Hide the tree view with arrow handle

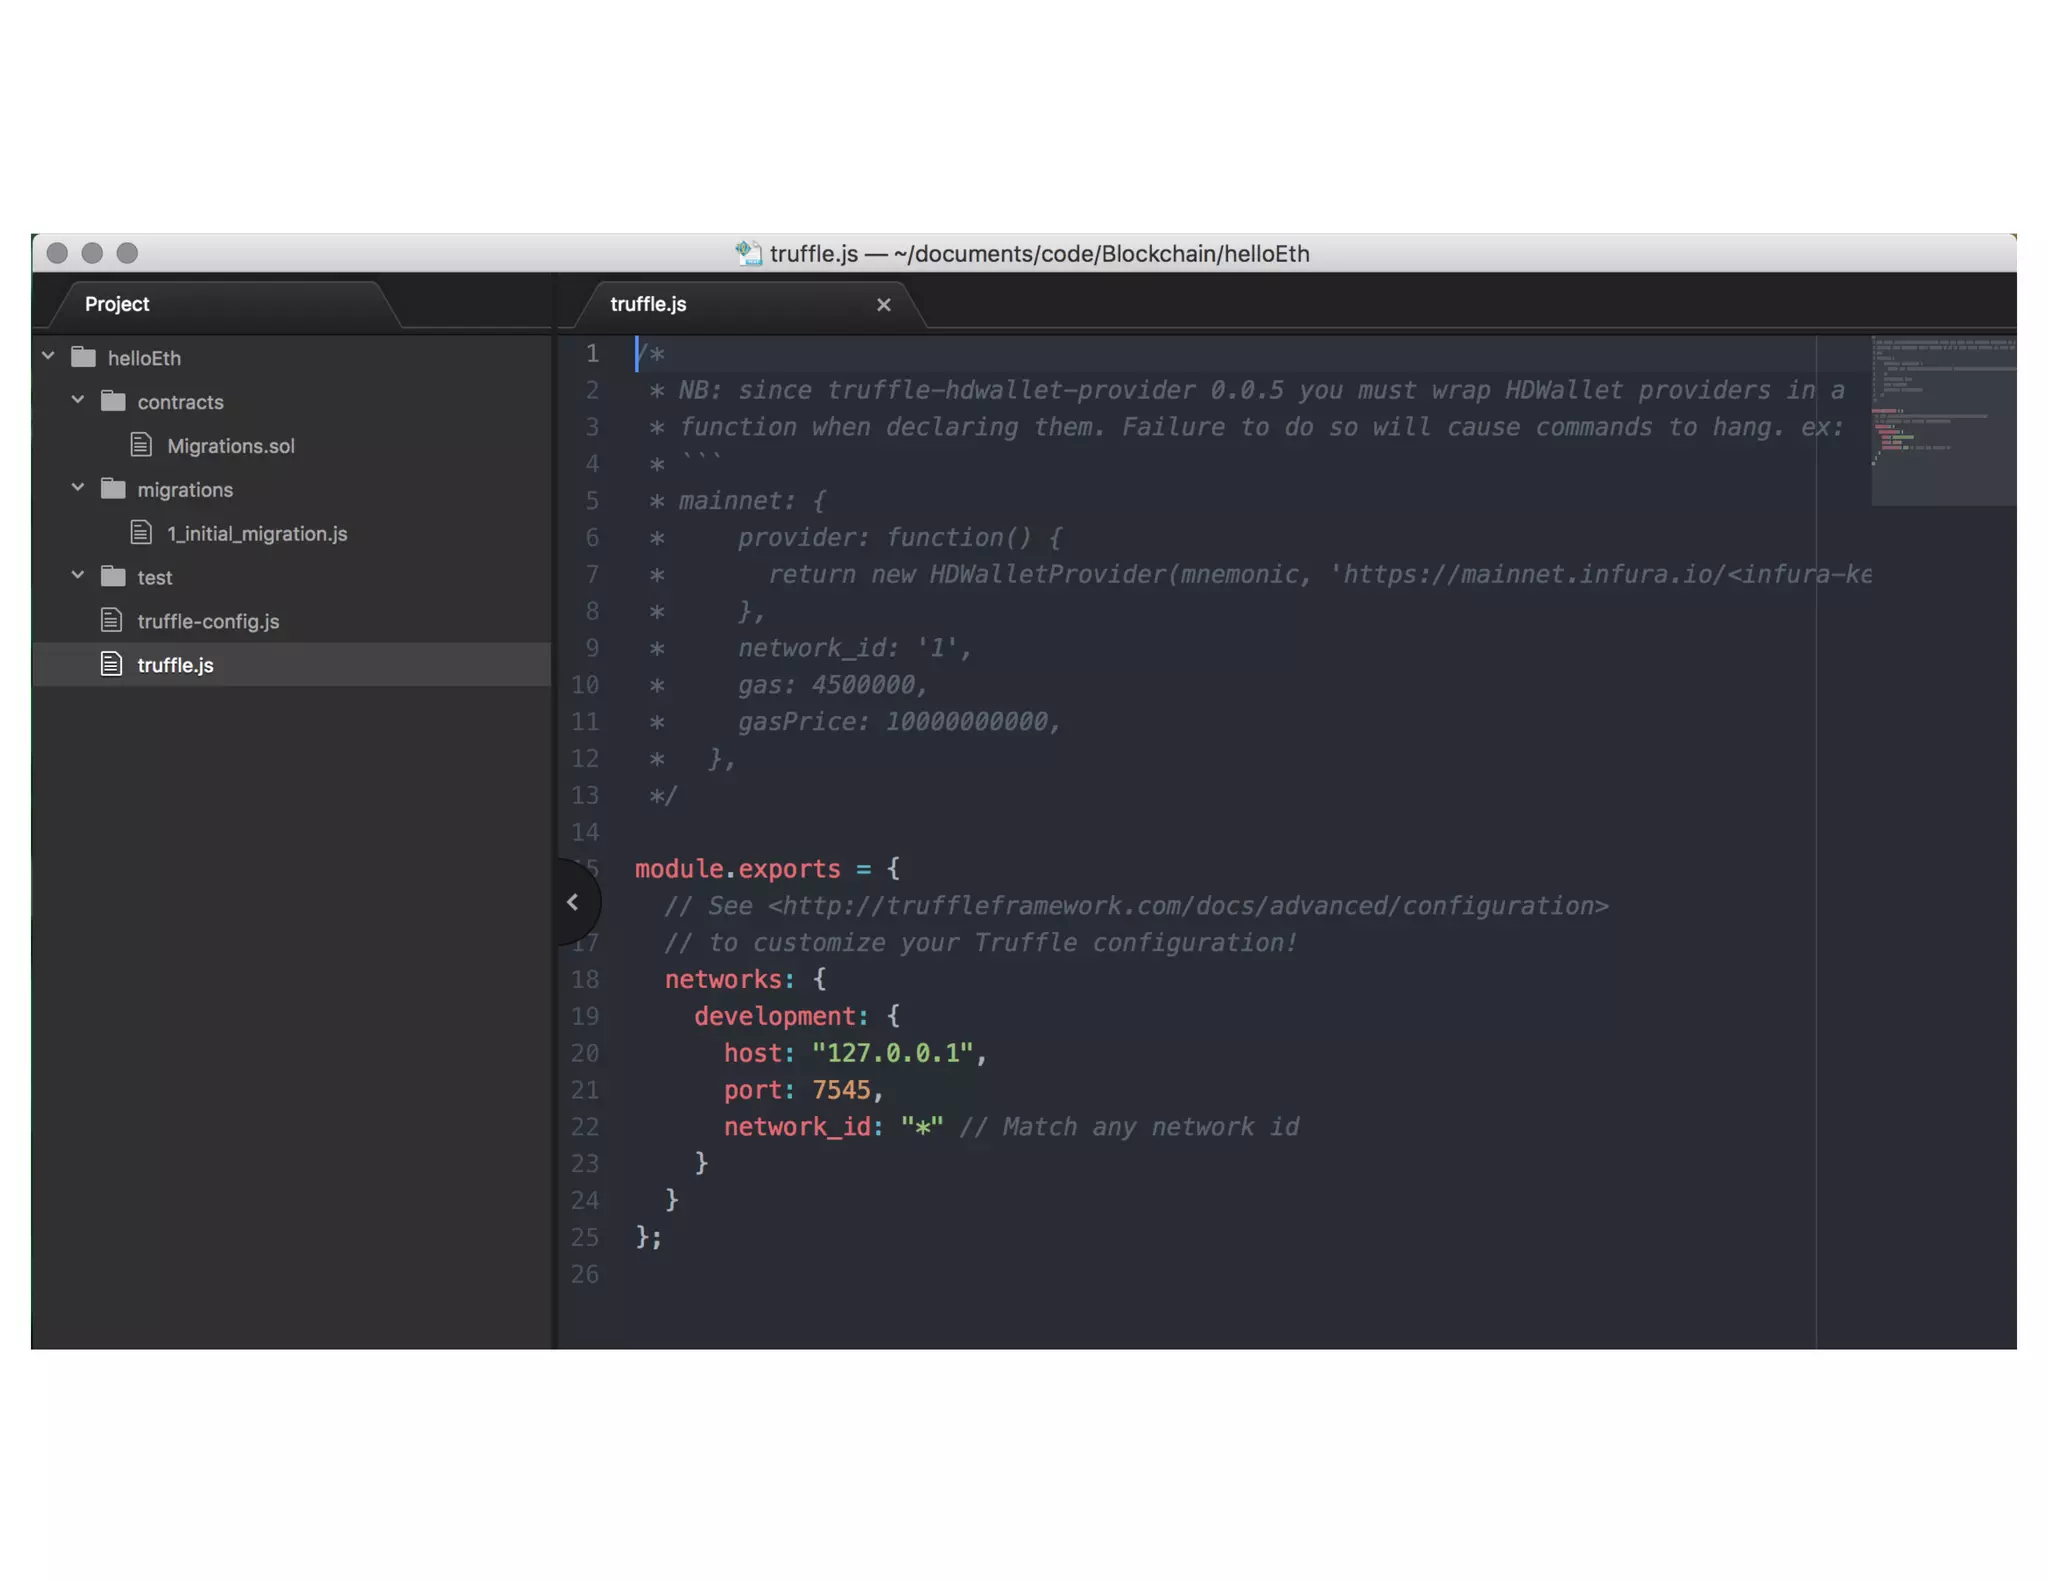coord(573,902)
